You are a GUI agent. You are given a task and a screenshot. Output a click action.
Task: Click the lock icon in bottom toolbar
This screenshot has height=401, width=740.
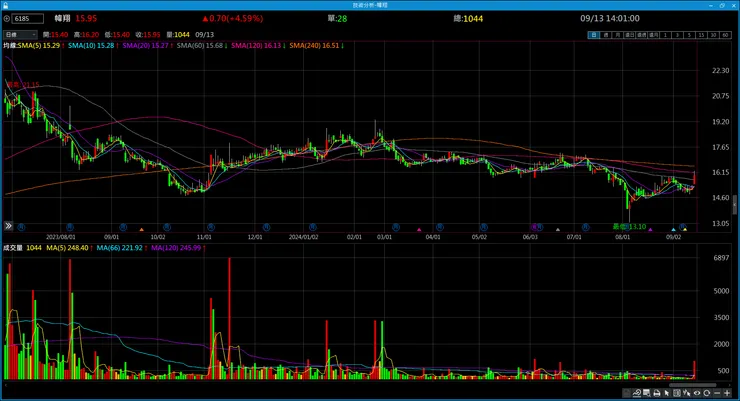pos(626,393)
